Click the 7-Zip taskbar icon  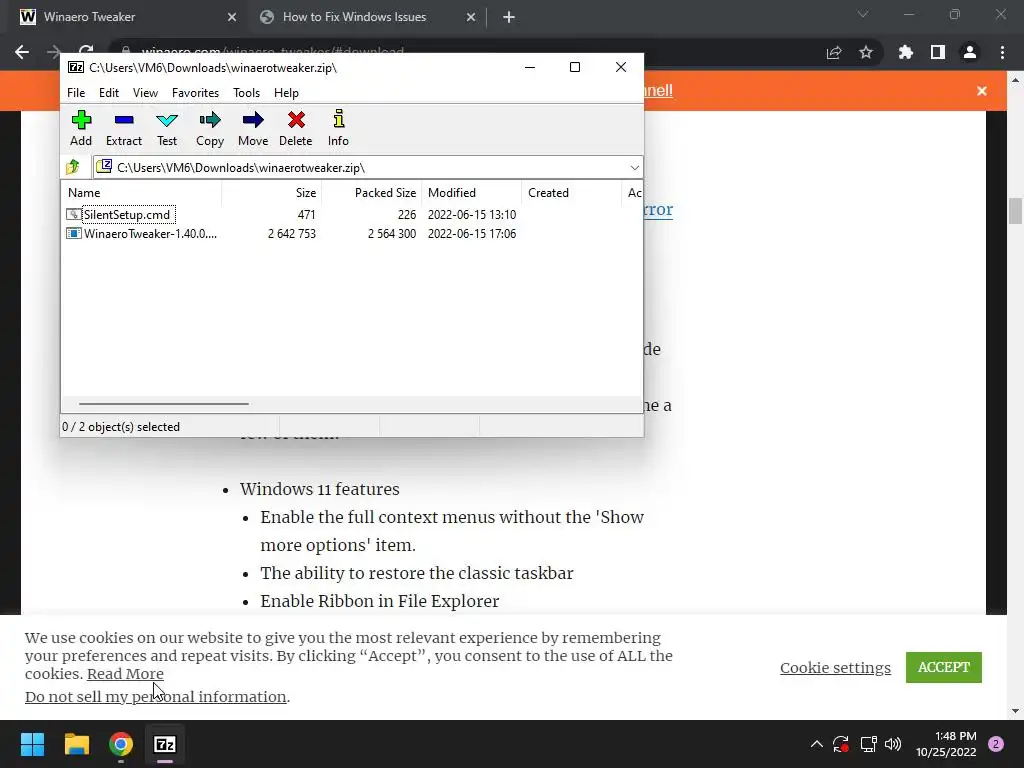pyautogui.click(x=165, y=744)
